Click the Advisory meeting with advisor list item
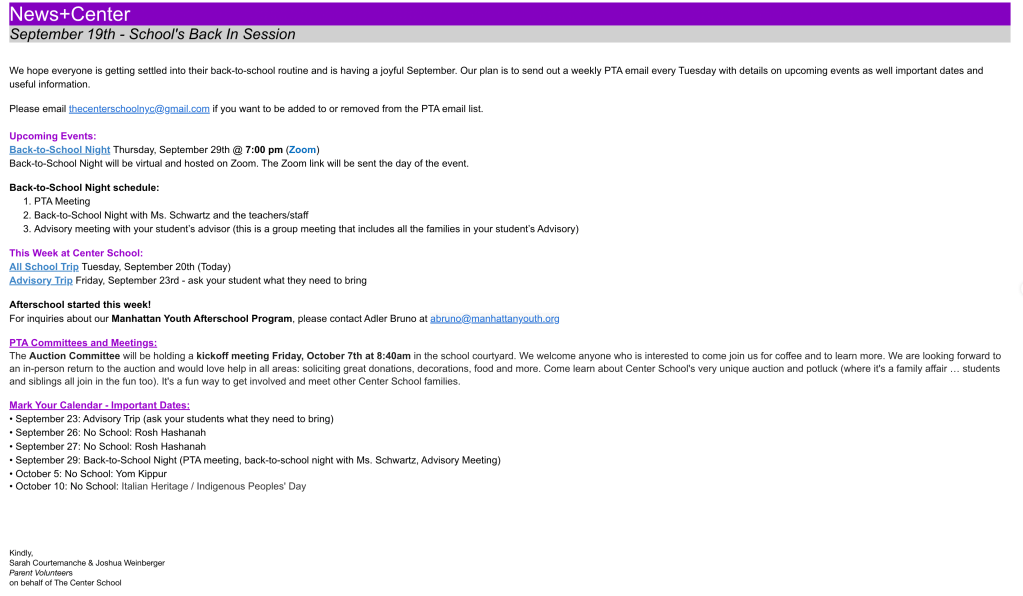Viewport: 1023px width, 596px height. coord(306,229)
